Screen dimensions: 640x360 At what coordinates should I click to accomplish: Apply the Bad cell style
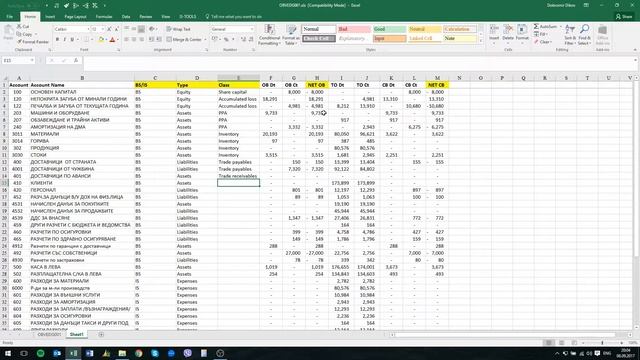pos(354,29)
